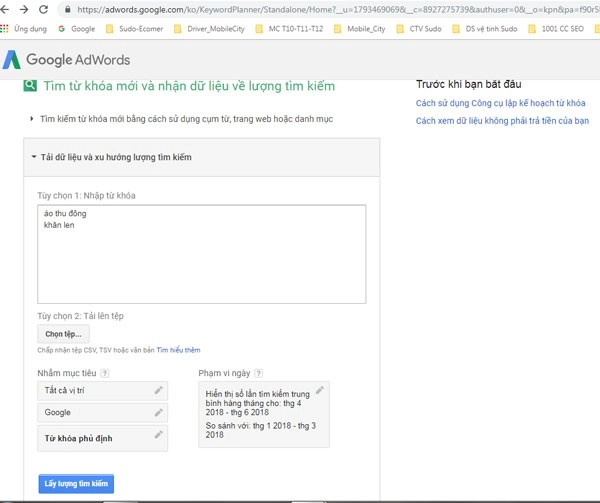Open the 1001 CC SEO bookmark folder
This screenshot has width=600, height=503.
click(x=556, y=29)
